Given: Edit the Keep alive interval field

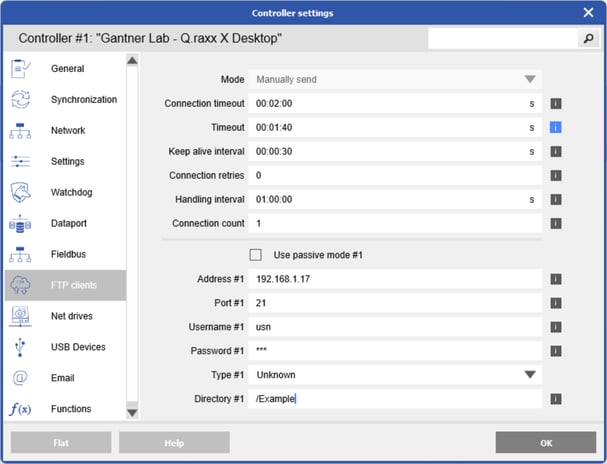Looking at the screenshot, I should click(395, 151).
